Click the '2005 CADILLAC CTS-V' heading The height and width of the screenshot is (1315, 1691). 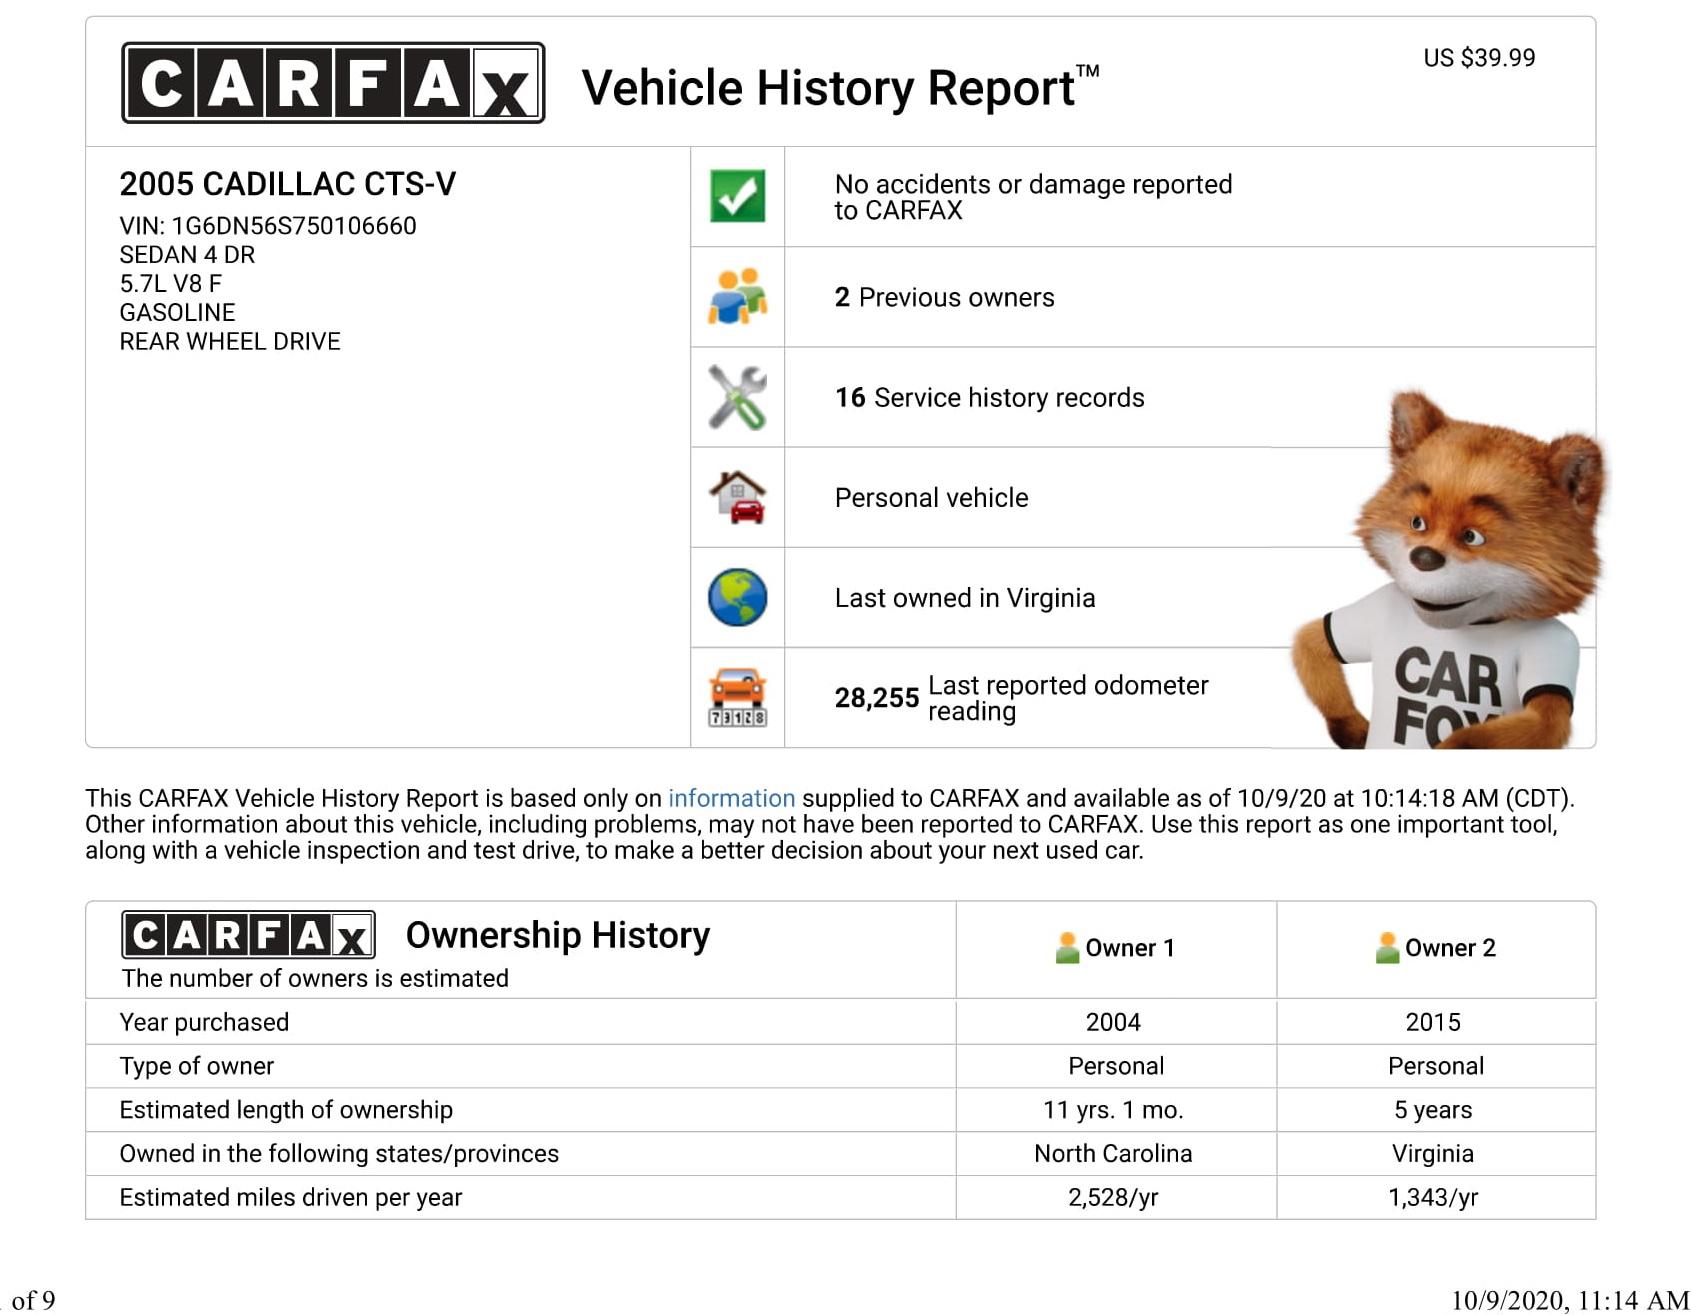pyautogui.click(x=287, y=184)
